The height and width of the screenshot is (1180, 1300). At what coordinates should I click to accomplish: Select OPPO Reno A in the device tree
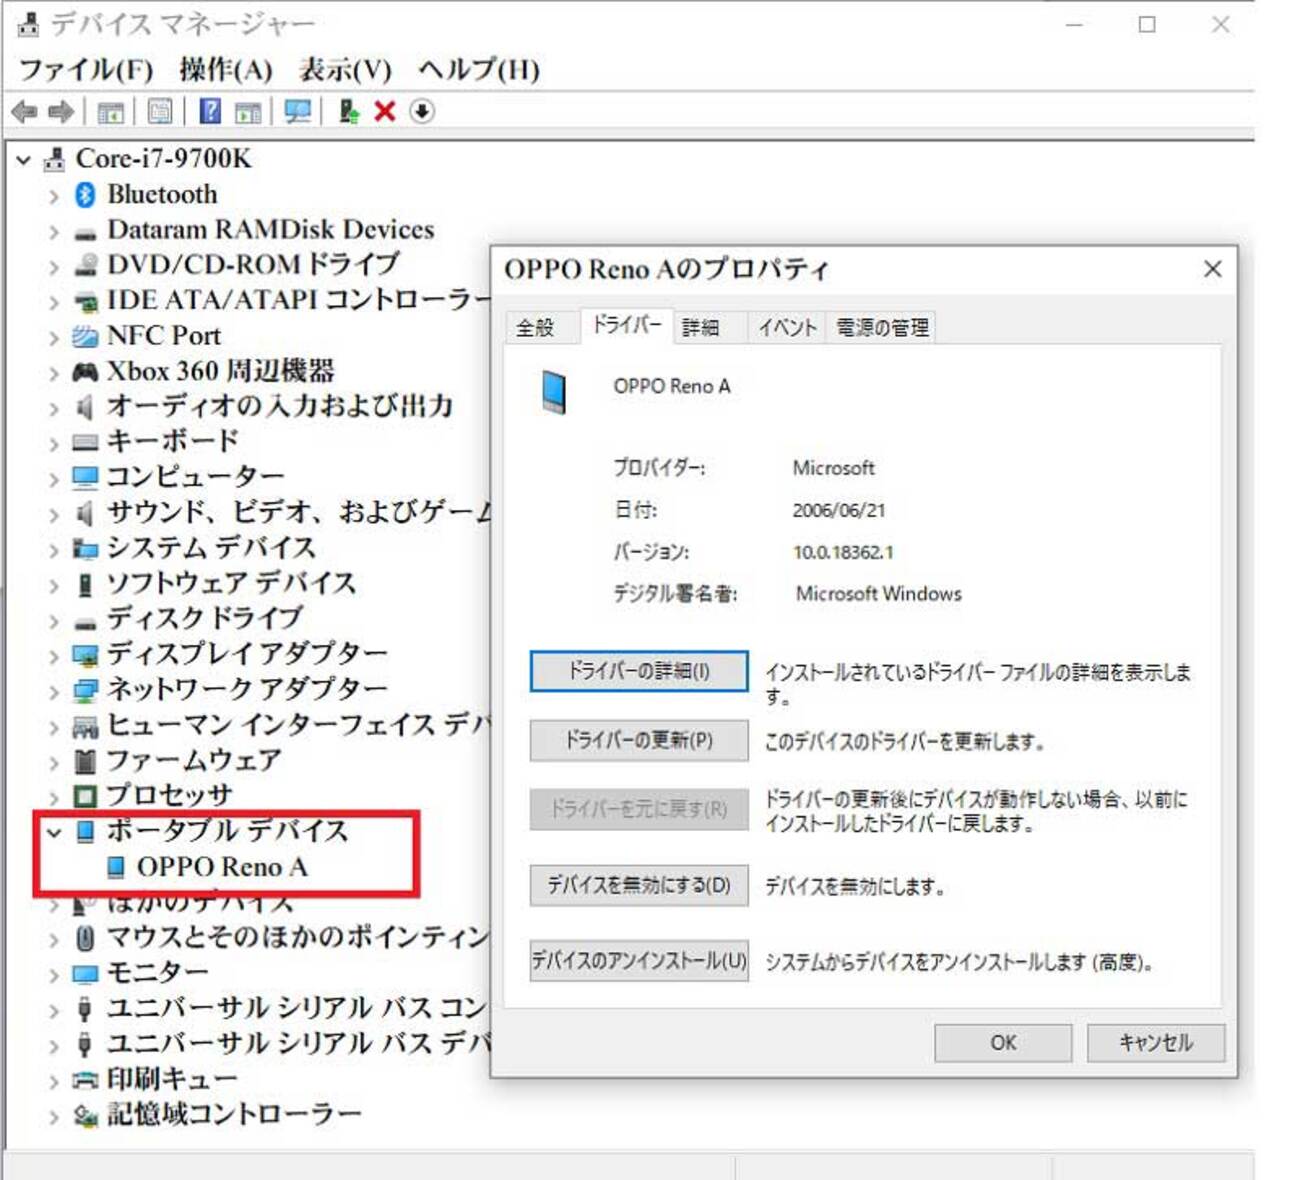point(222,867)
